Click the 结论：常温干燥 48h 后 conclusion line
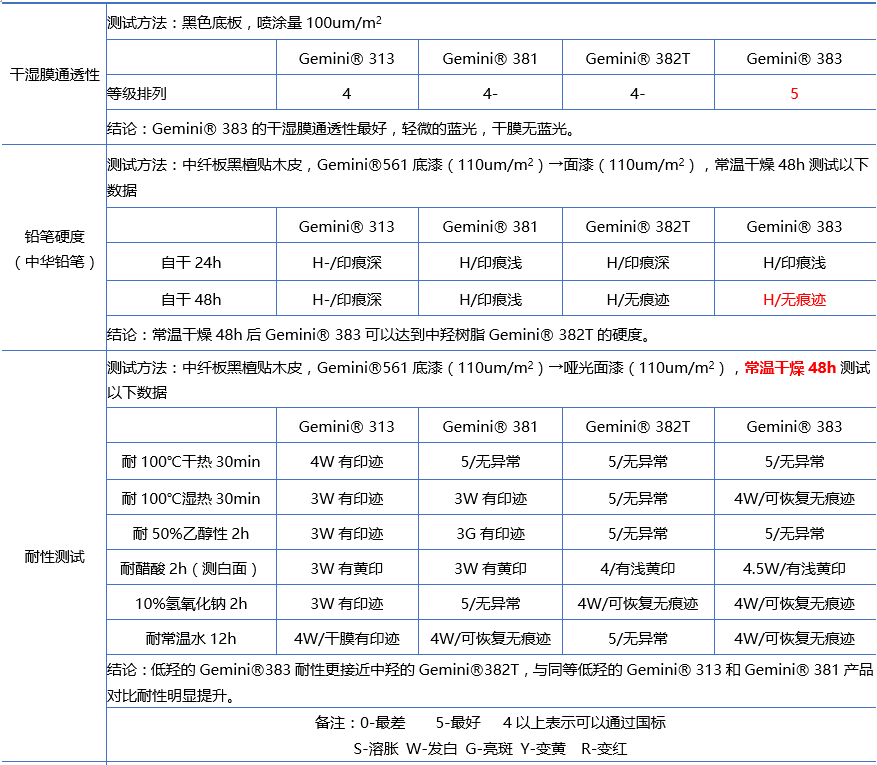The height and width of the screenshot is (765, 877). tap(379, 334)
